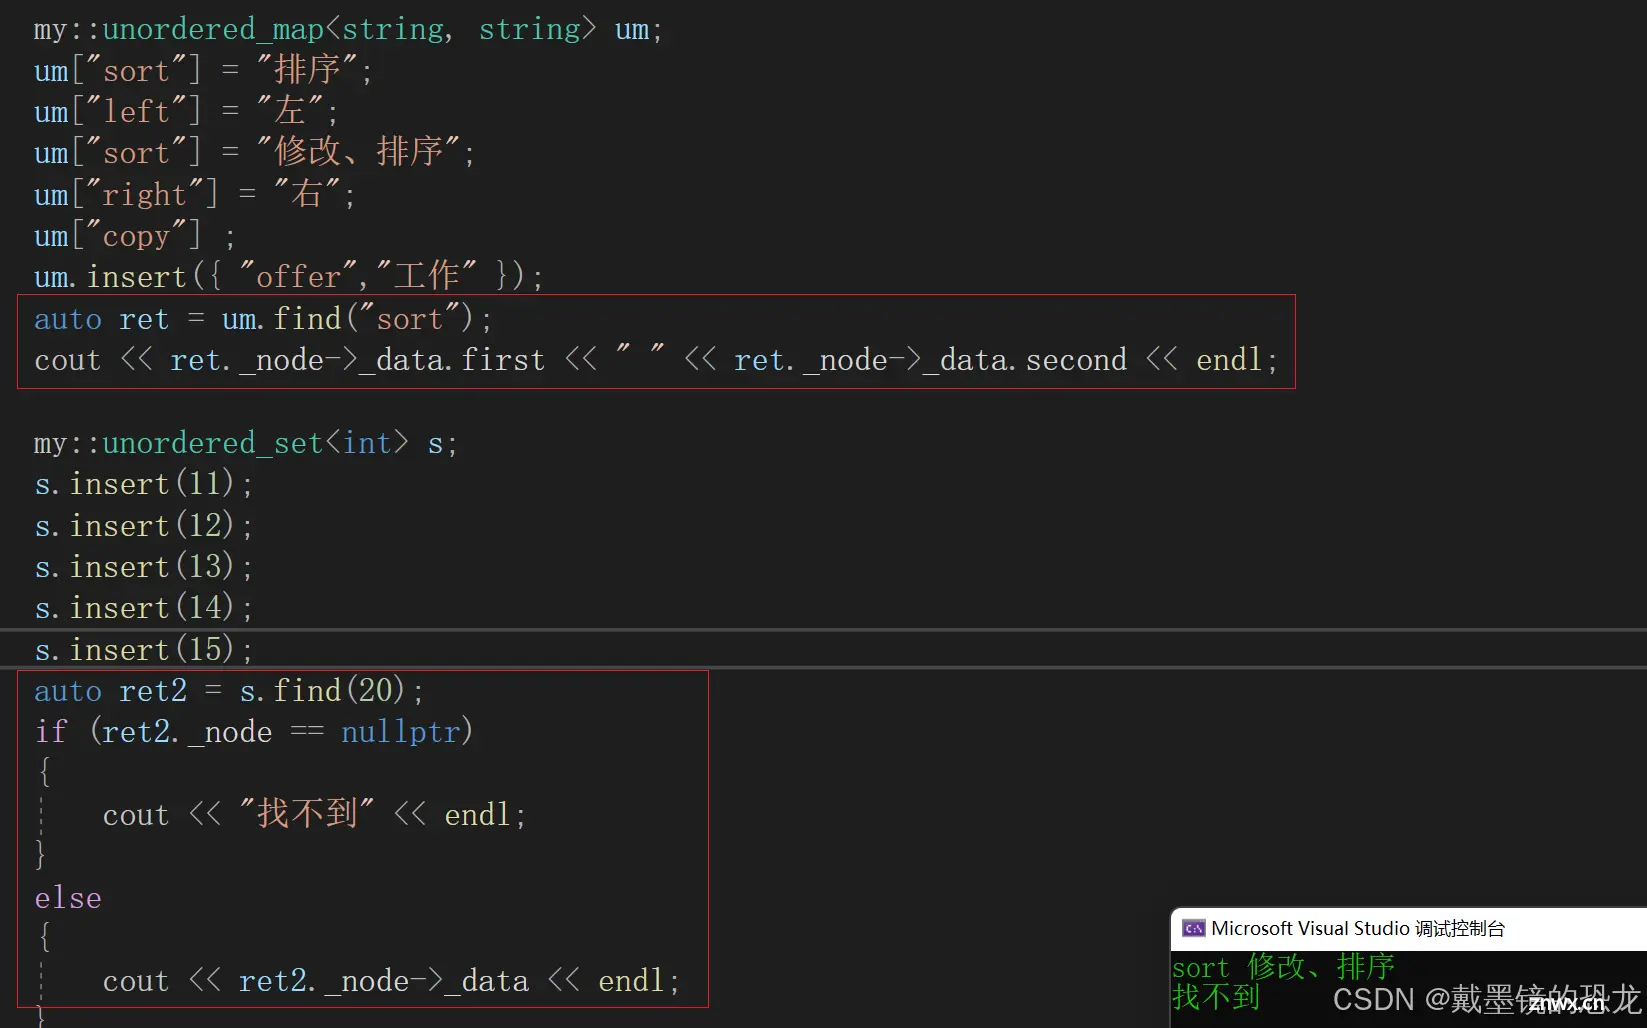Screen dimensions: 1647x1028
Task: Click the console output line 'sort 修改、排序'
Action: (x=1283, y=967)
